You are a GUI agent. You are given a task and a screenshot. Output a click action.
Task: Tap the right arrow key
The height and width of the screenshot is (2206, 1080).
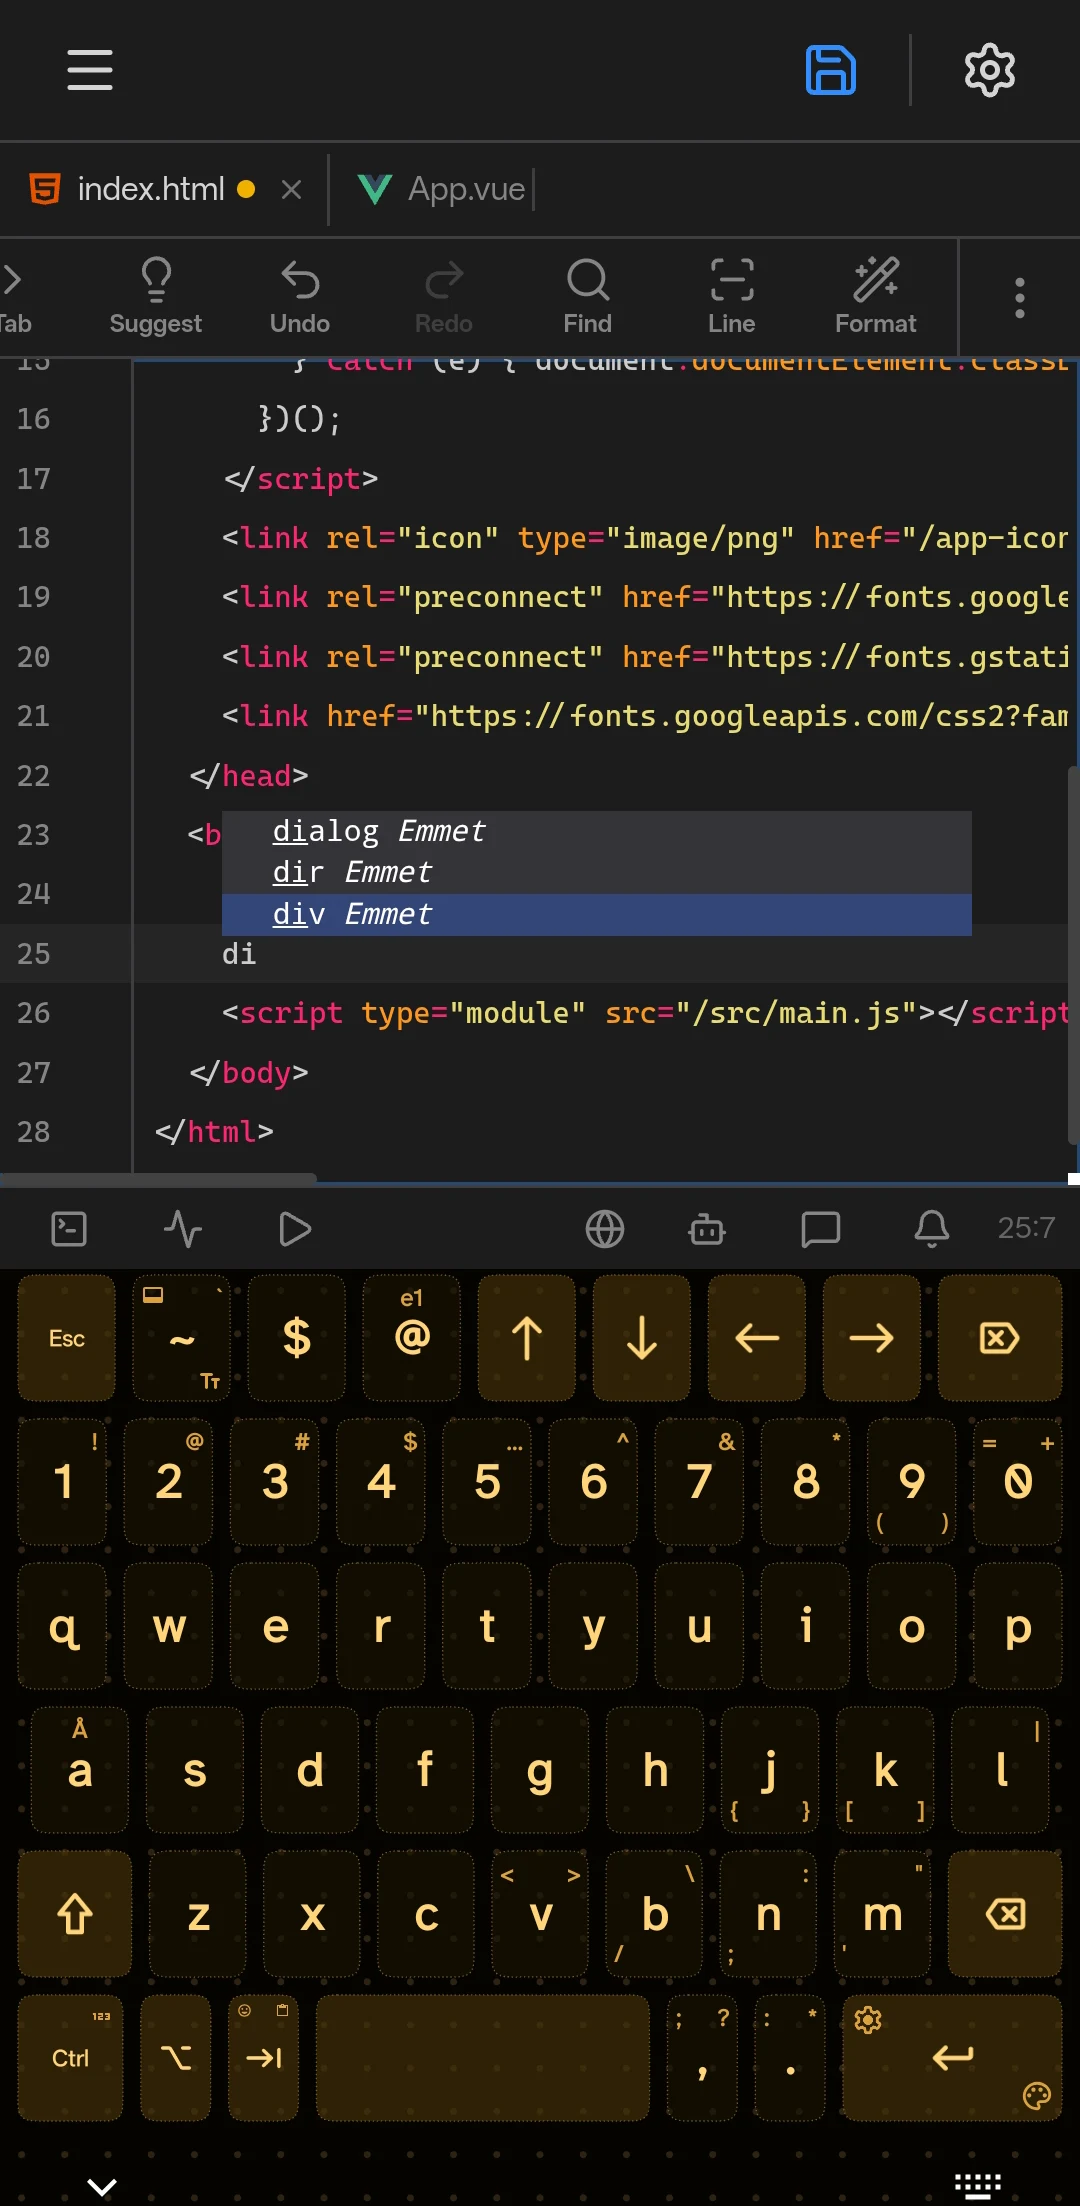(872, 1338)
